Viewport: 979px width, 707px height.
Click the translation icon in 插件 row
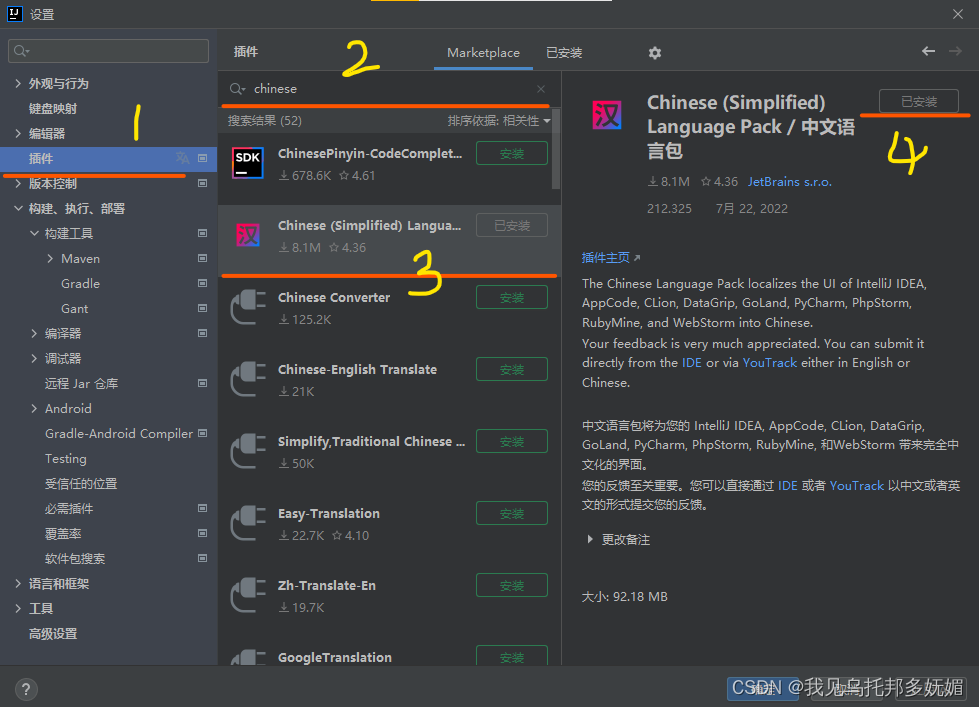182,158
